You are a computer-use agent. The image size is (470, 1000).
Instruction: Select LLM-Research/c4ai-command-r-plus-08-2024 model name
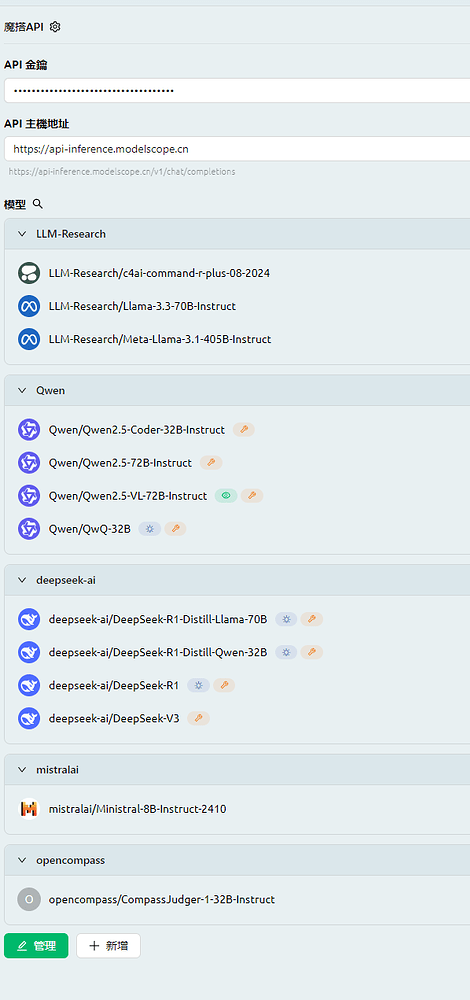[159, 273]
